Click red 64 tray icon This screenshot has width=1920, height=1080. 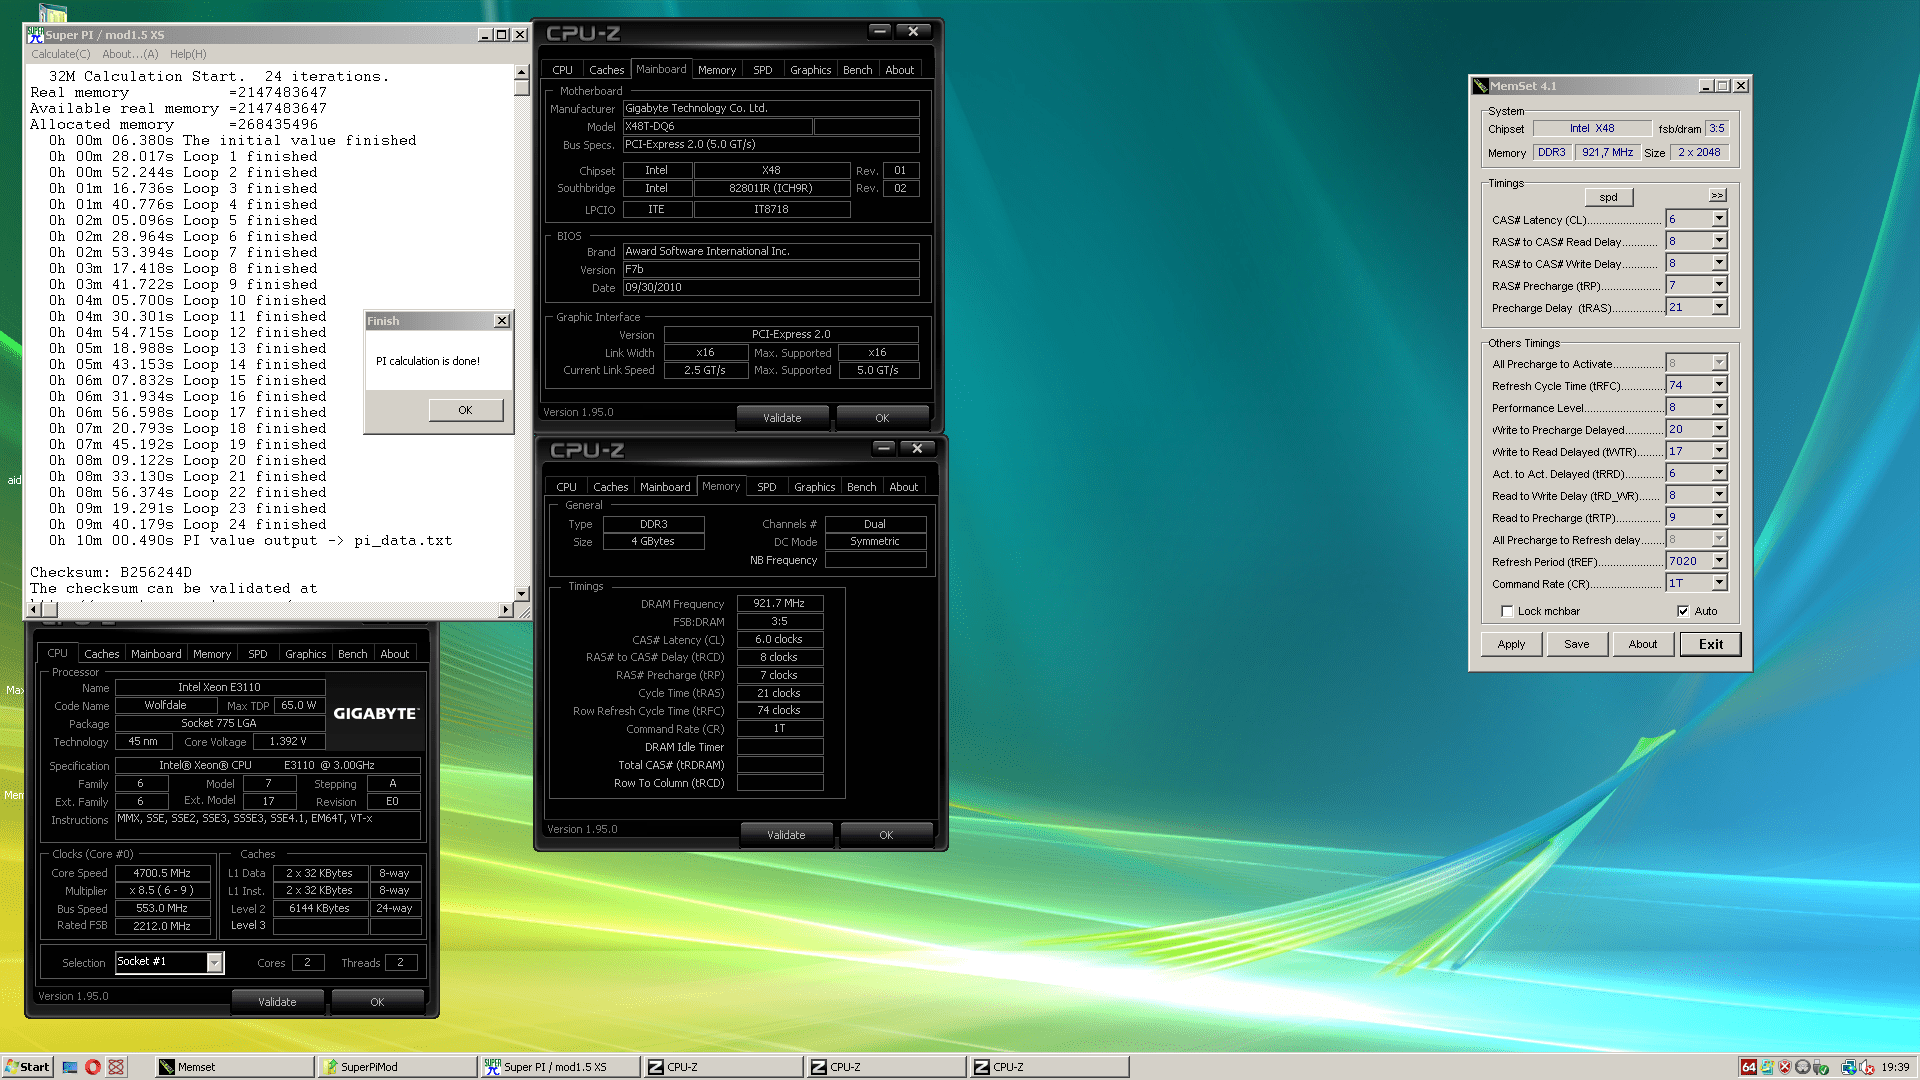point(1748,1067)
